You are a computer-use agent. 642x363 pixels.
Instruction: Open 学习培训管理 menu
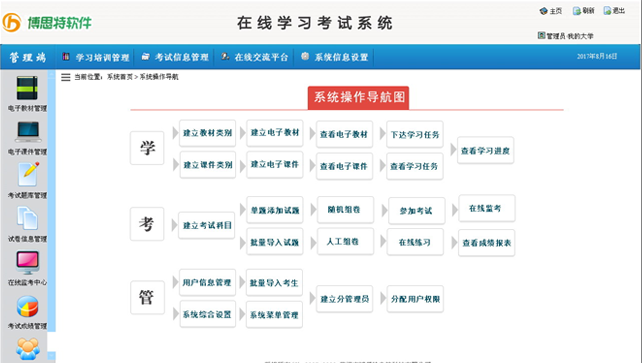pyautogui.click(x=96, y=57)
